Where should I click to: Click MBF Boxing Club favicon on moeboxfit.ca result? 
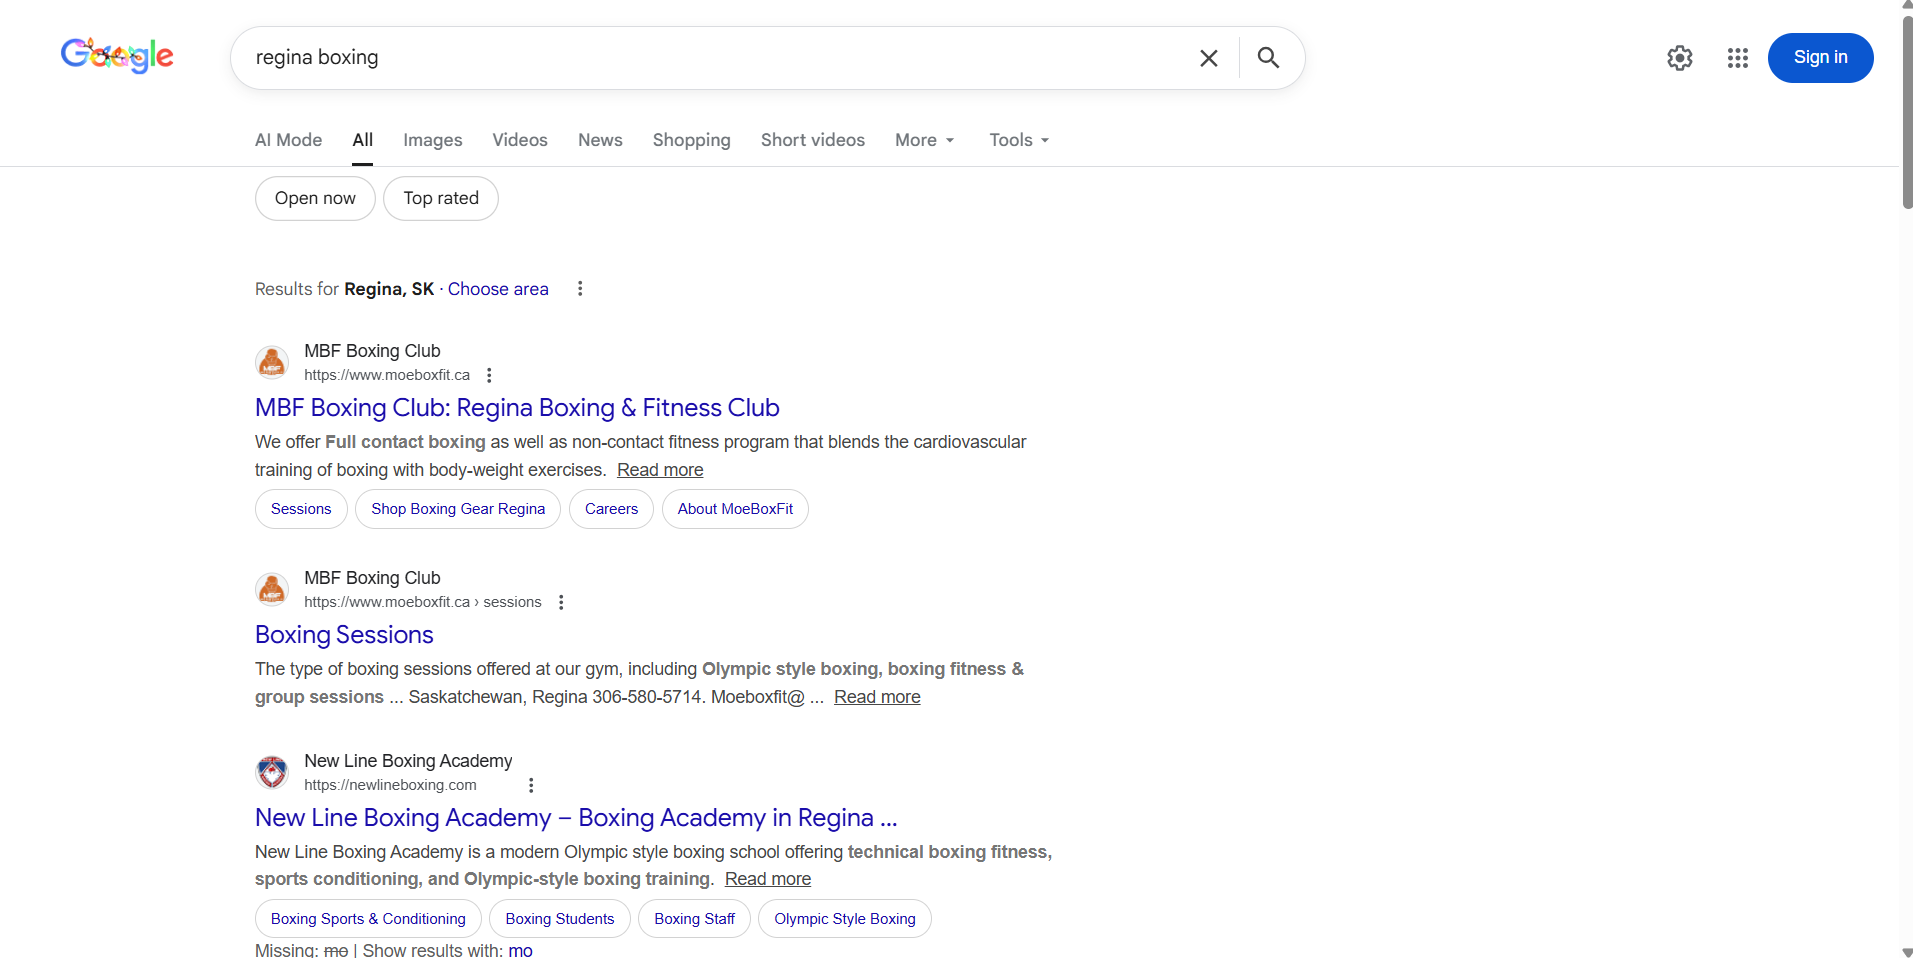tap(272, 363)
